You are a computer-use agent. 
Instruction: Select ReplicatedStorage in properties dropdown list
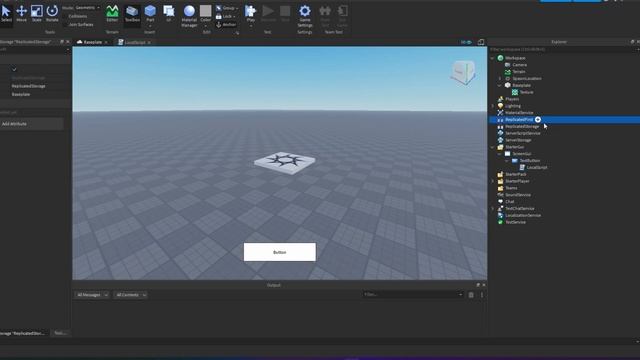(x=28, y=86)
